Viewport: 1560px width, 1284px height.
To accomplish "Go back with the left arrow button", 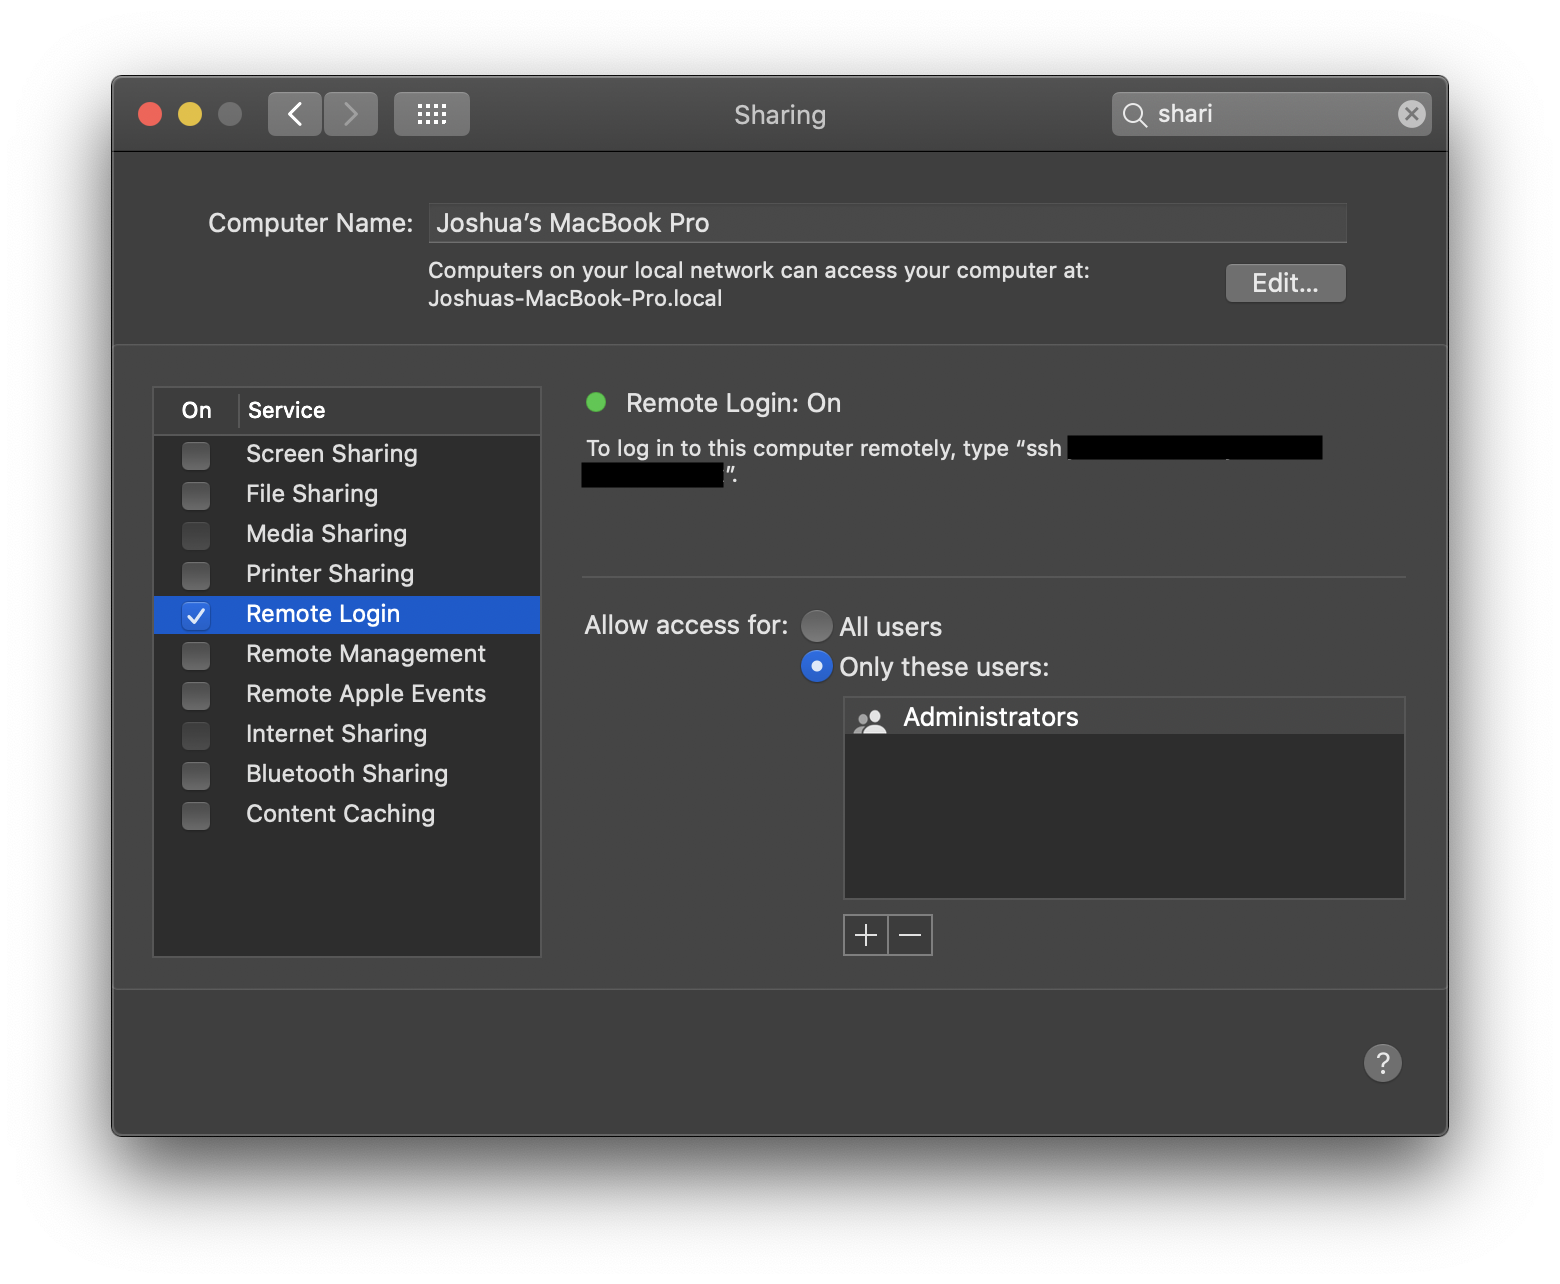I will [x=295, y=114].
